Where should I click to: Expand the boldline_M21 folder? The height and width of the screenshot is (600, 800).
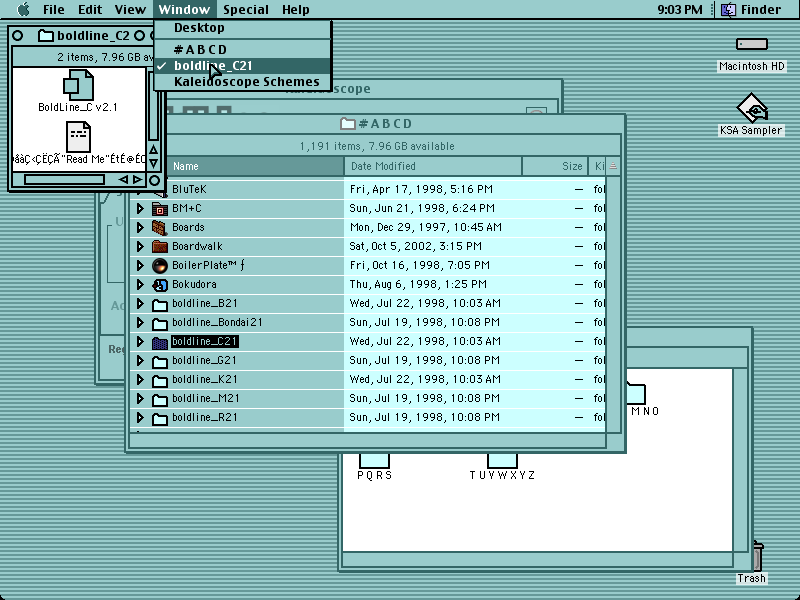[140, 398]
